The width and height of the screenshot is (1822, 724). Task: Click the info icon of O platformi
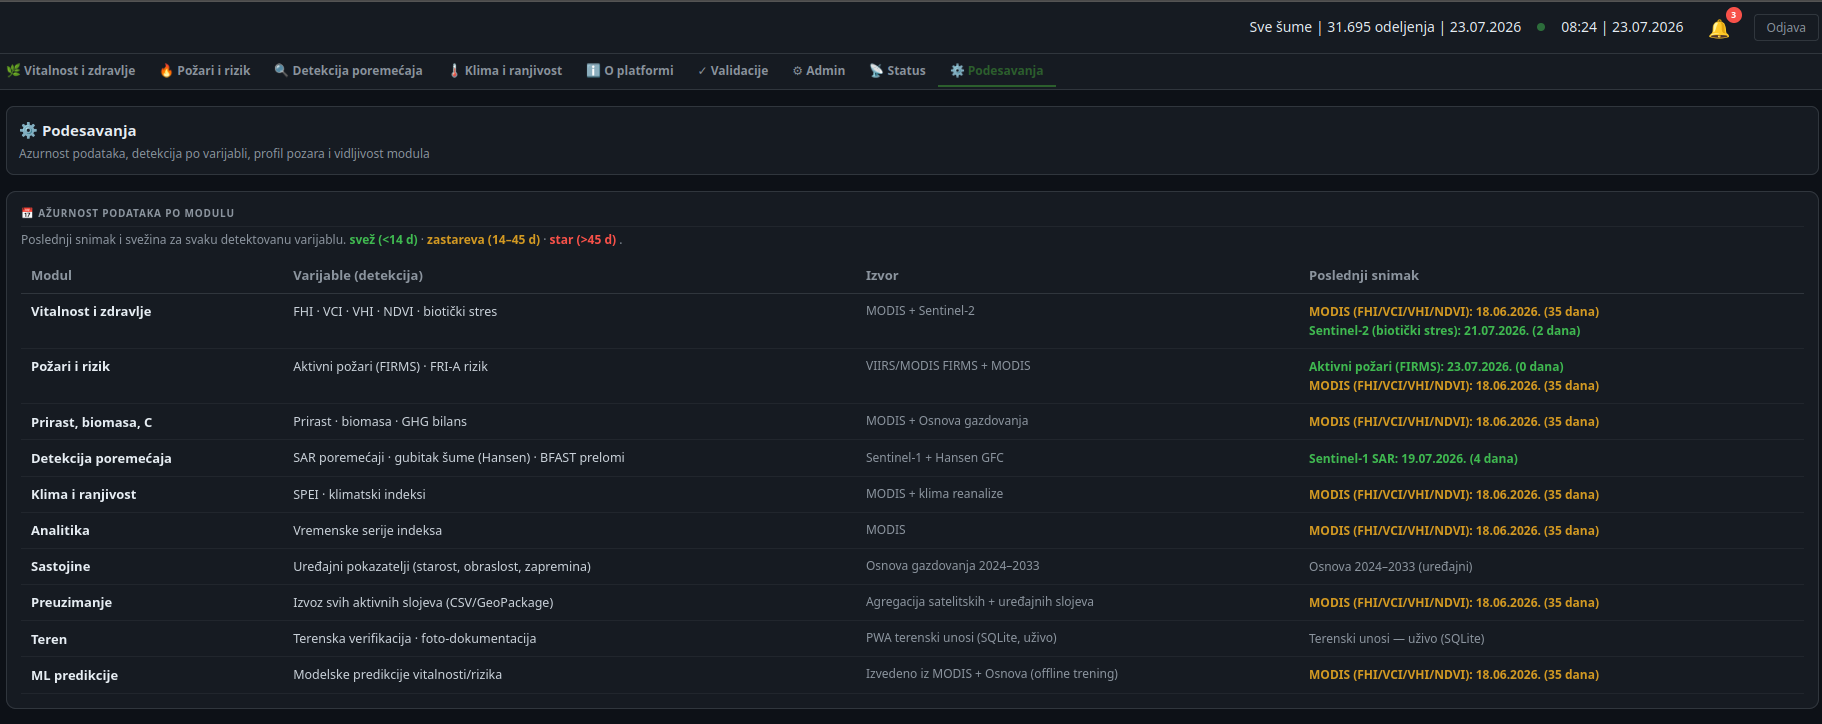(x=593, y=70)
